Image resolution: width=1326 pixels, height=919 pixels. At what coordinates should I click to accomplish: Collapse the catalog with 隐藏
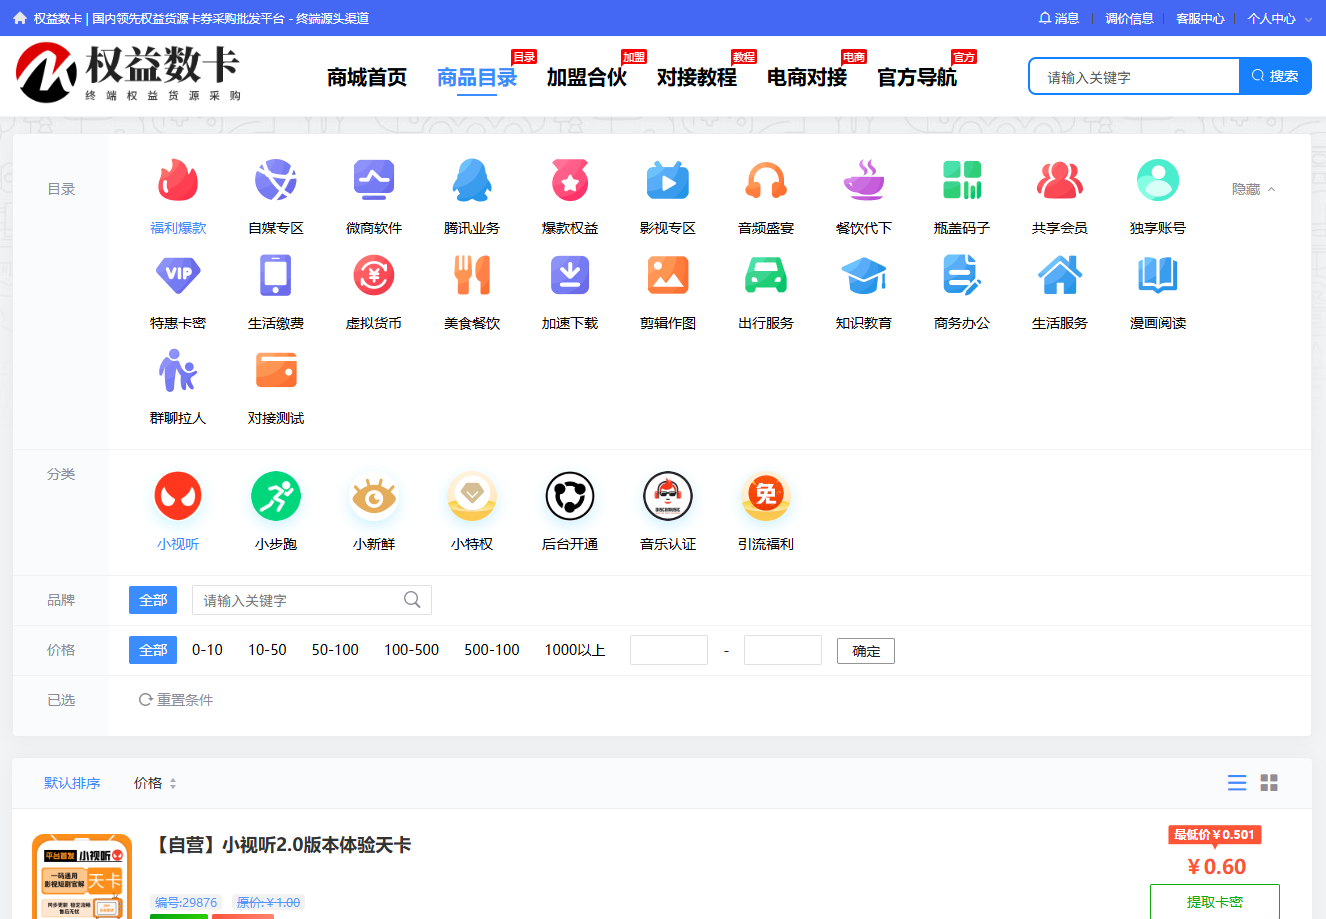[x=1253, y=189]
